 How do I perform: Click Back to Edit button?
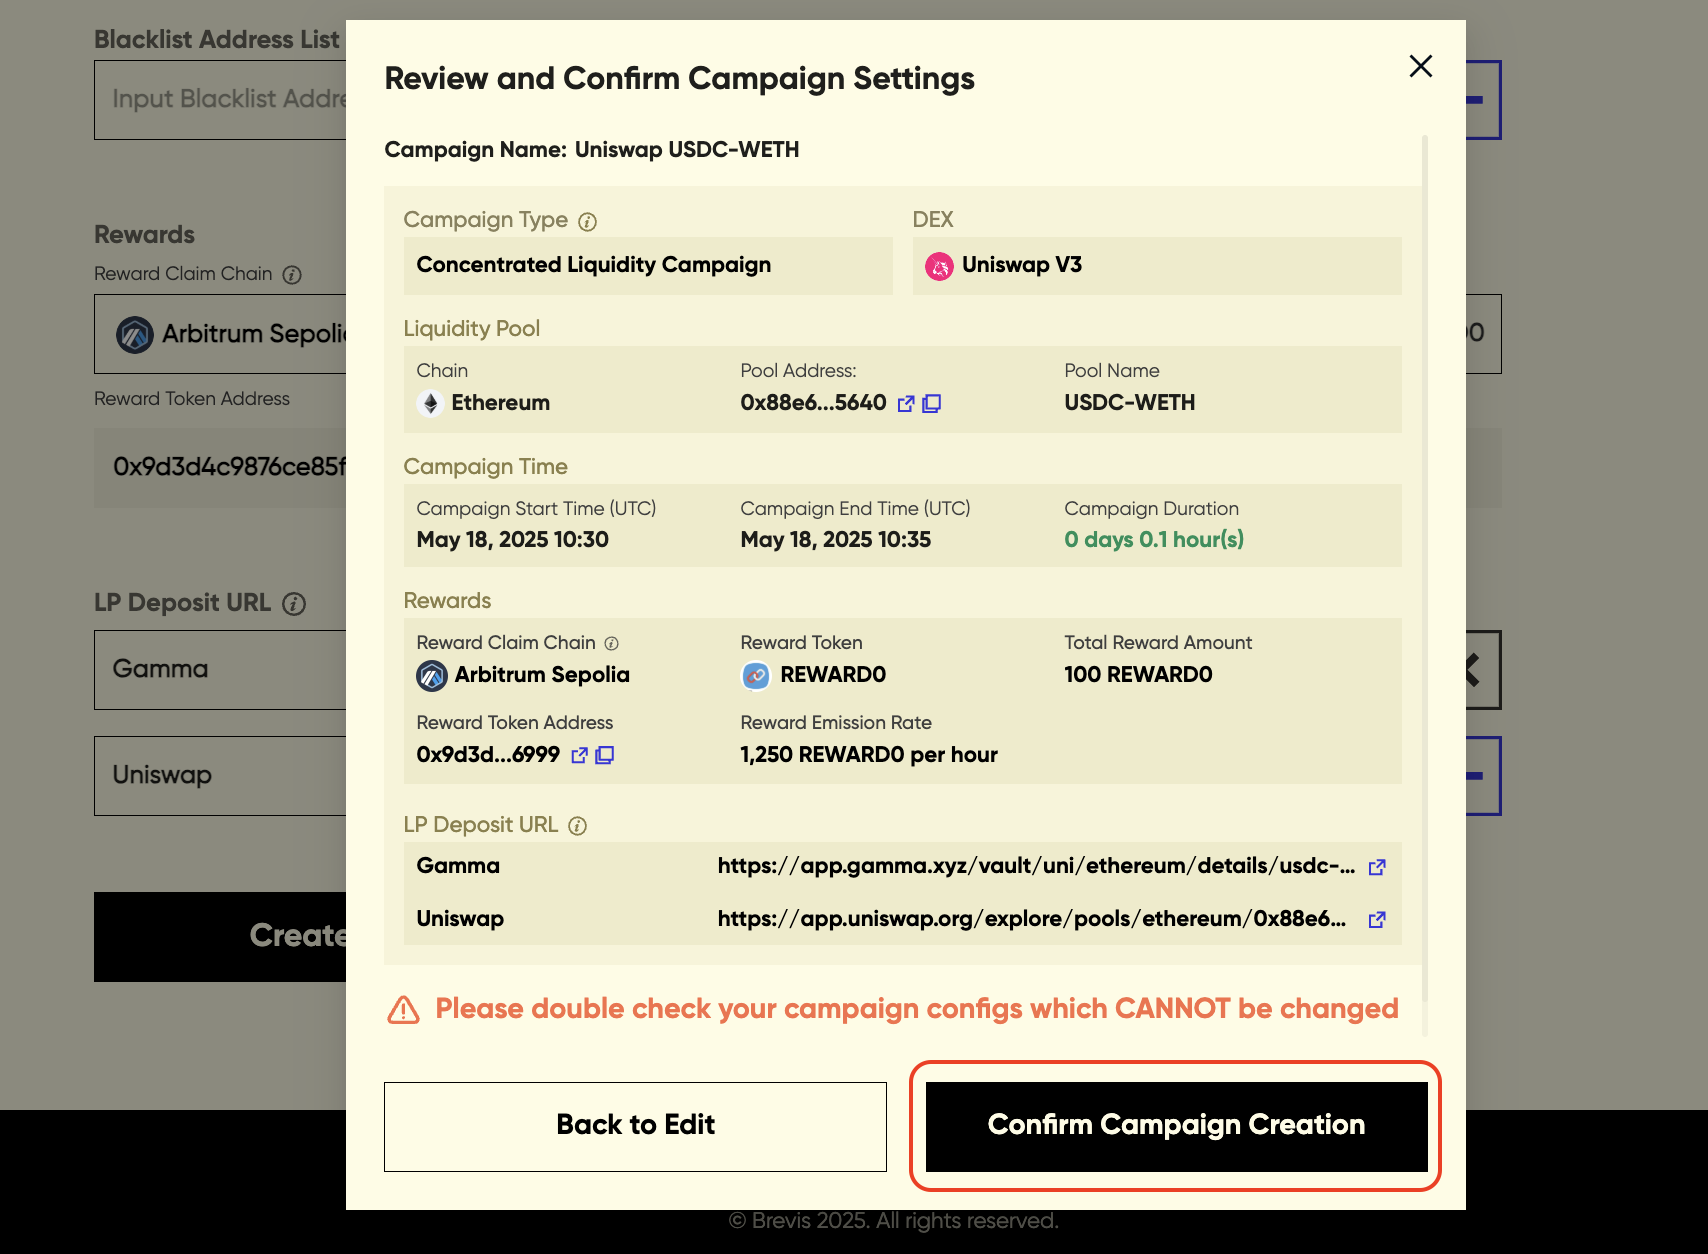[x=635, y=1126]
